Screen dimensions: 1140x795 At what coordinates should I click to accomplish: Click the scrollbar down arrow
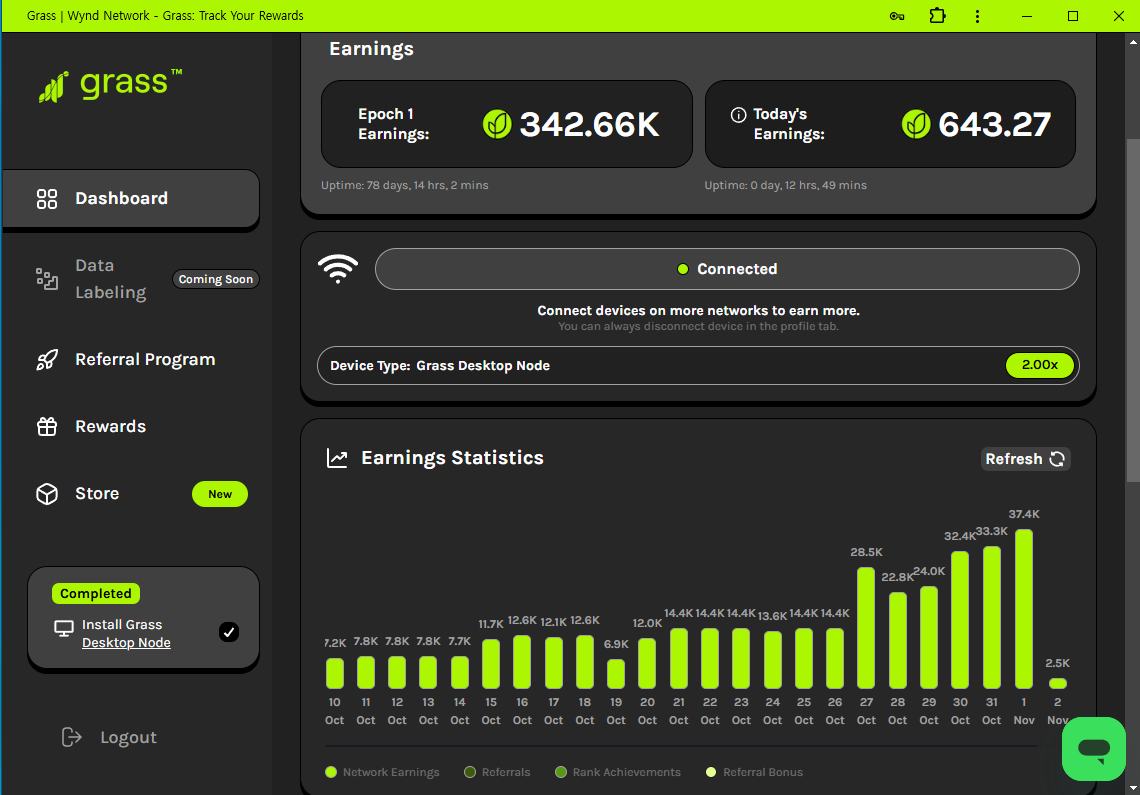(x=1133, y=788)
